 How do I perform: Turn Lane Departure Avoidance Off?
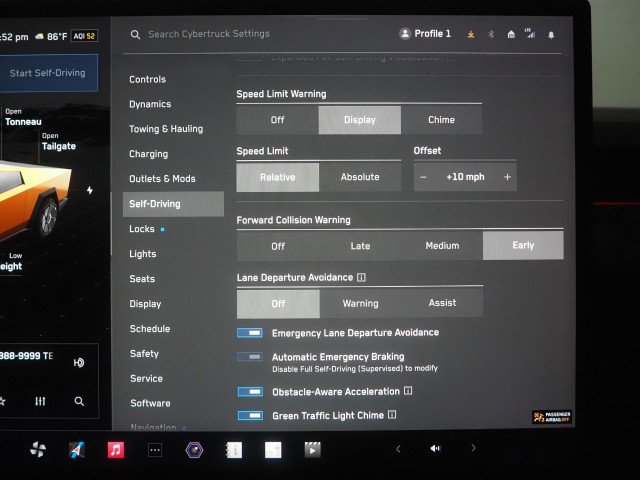(x=278, y=304)
